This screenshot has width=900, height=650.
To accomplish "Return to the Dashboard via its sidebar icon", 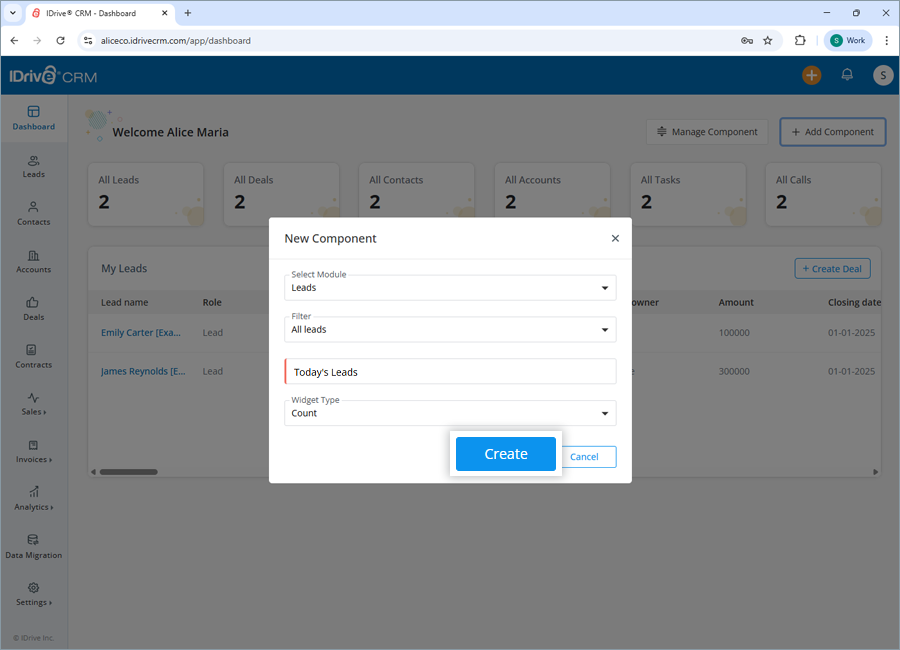I will [33, 119].
